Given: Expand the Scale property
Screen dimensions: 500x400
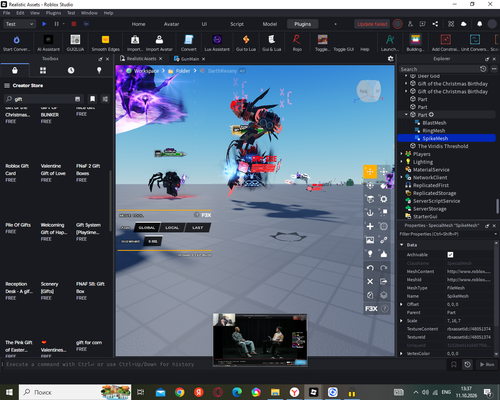Looking at the screenshot, I should tap(401, 321).
